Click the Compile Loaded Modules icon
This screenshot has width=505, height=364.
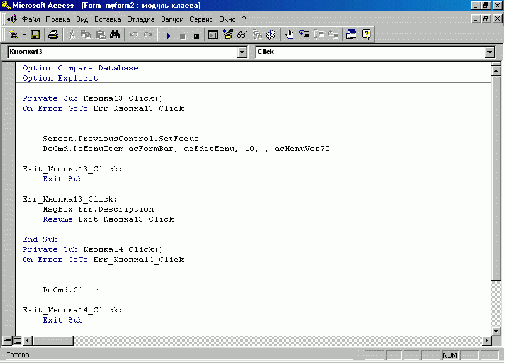[x=271, y=34]
